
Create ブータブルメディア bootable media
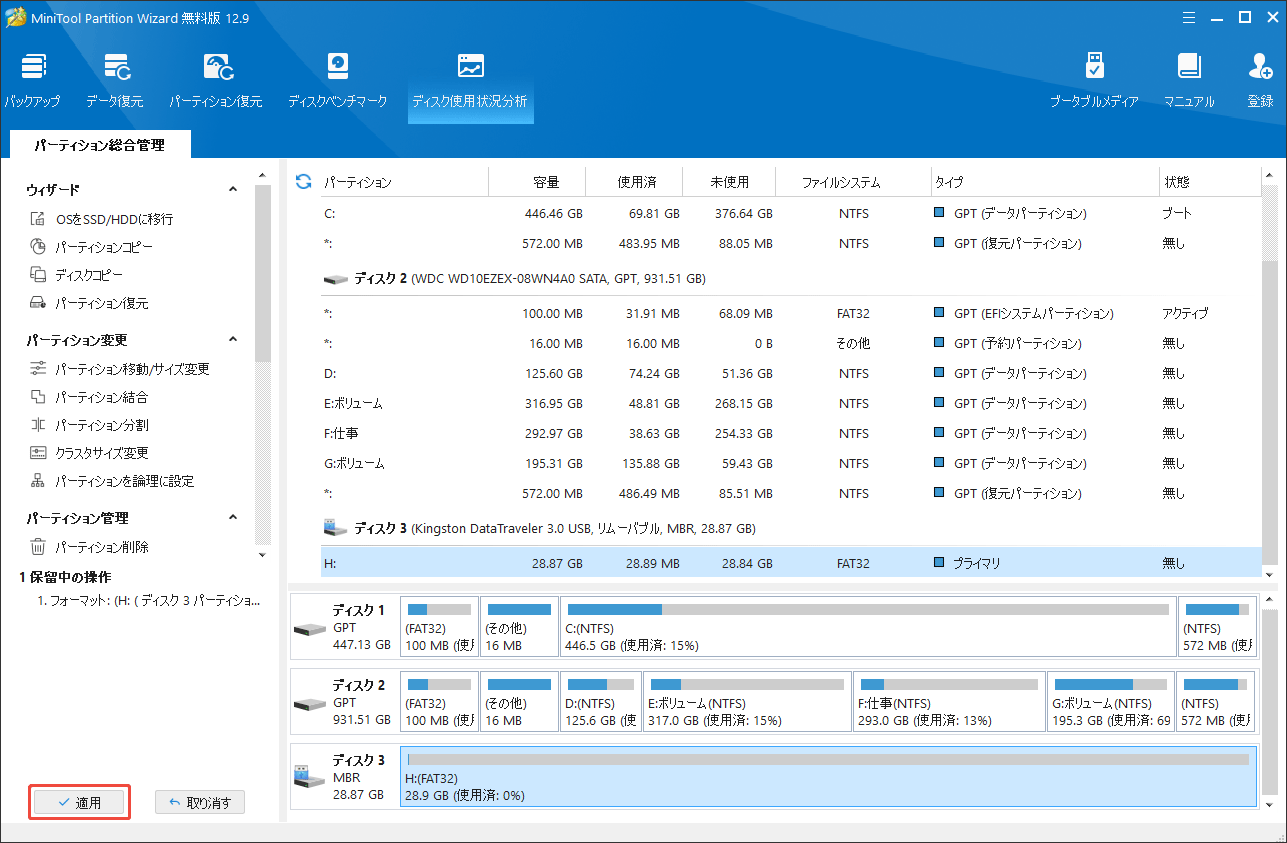(x=1094, y=82)
